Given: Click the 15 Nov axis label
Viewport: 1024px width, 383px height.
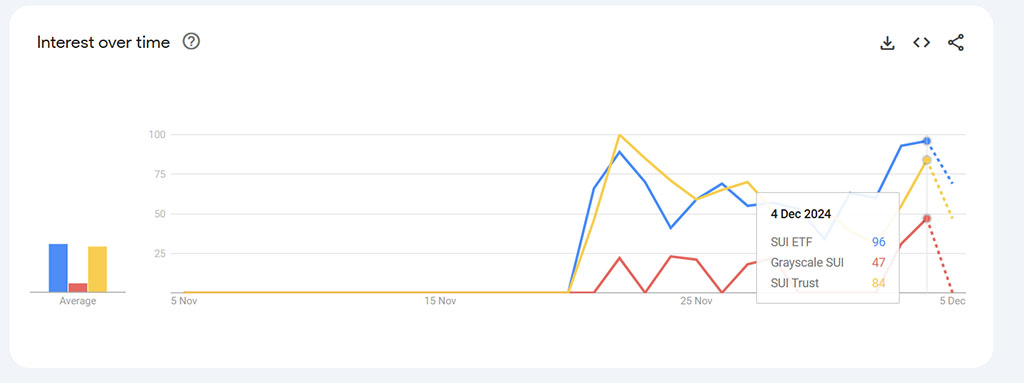Looking at the screenshot, I should pyautogui.click(x=440, y=301).
